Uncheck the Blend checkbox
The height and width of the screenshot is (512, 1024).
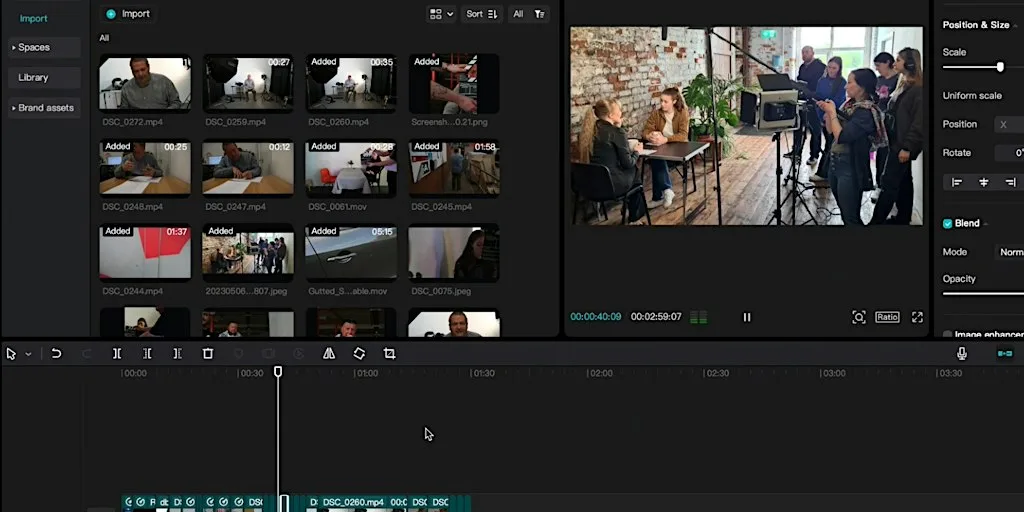point(947,223)
